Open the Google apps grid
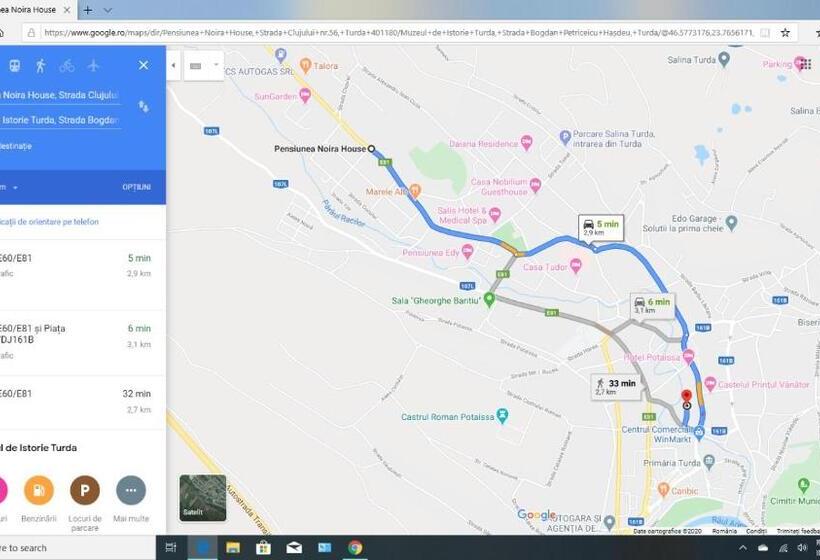 pyautogui.click(x=805, y=65)
